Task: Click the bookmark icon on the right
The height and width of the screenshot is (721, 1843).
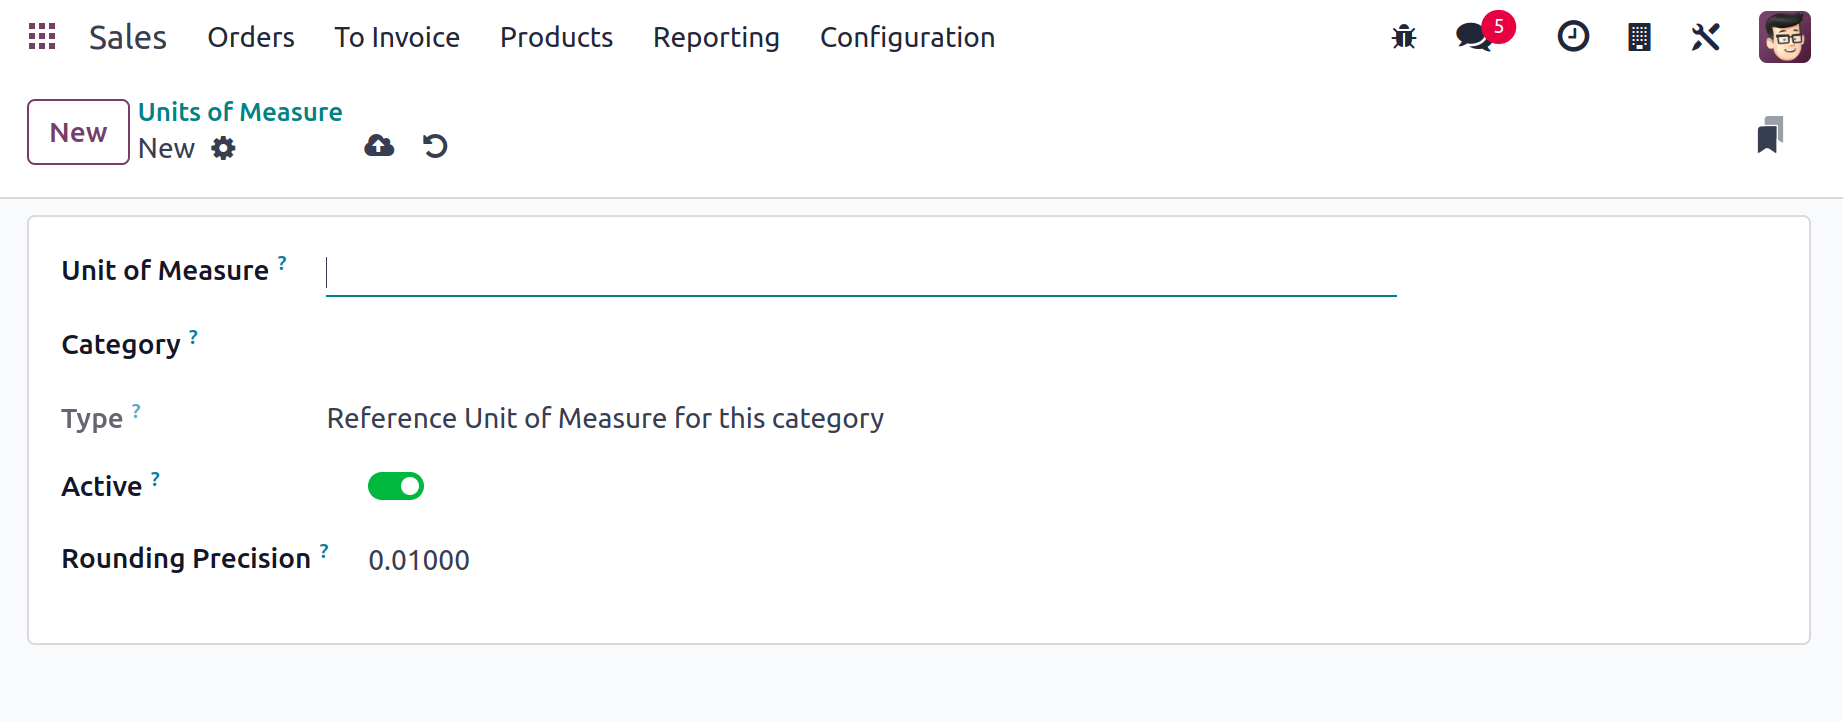Action: pyautogui.click(x=1770, y=135)
